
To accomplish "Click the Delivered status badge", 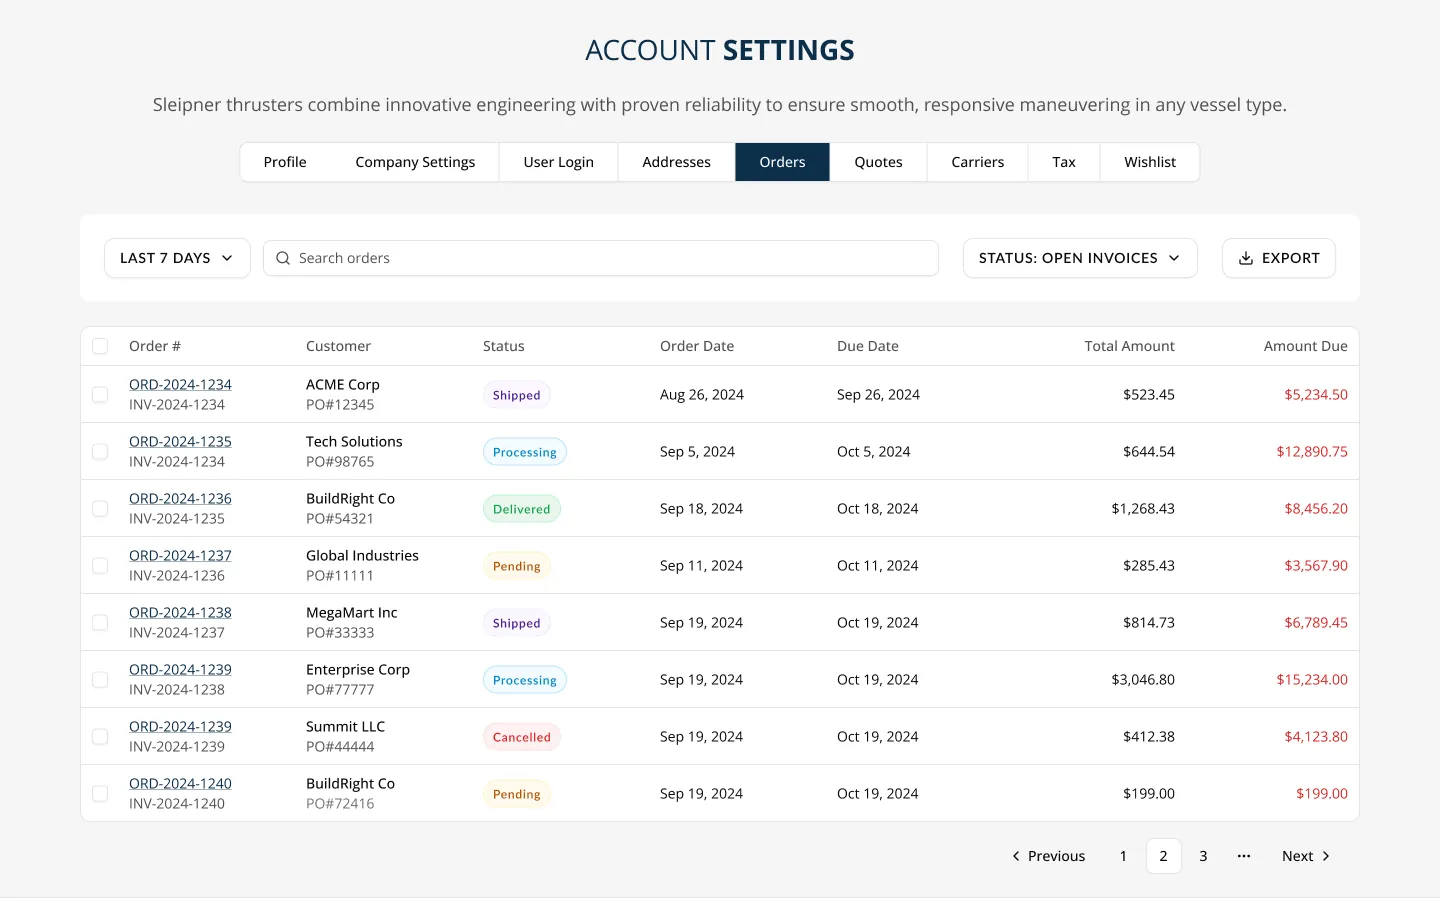I will 521,509.
